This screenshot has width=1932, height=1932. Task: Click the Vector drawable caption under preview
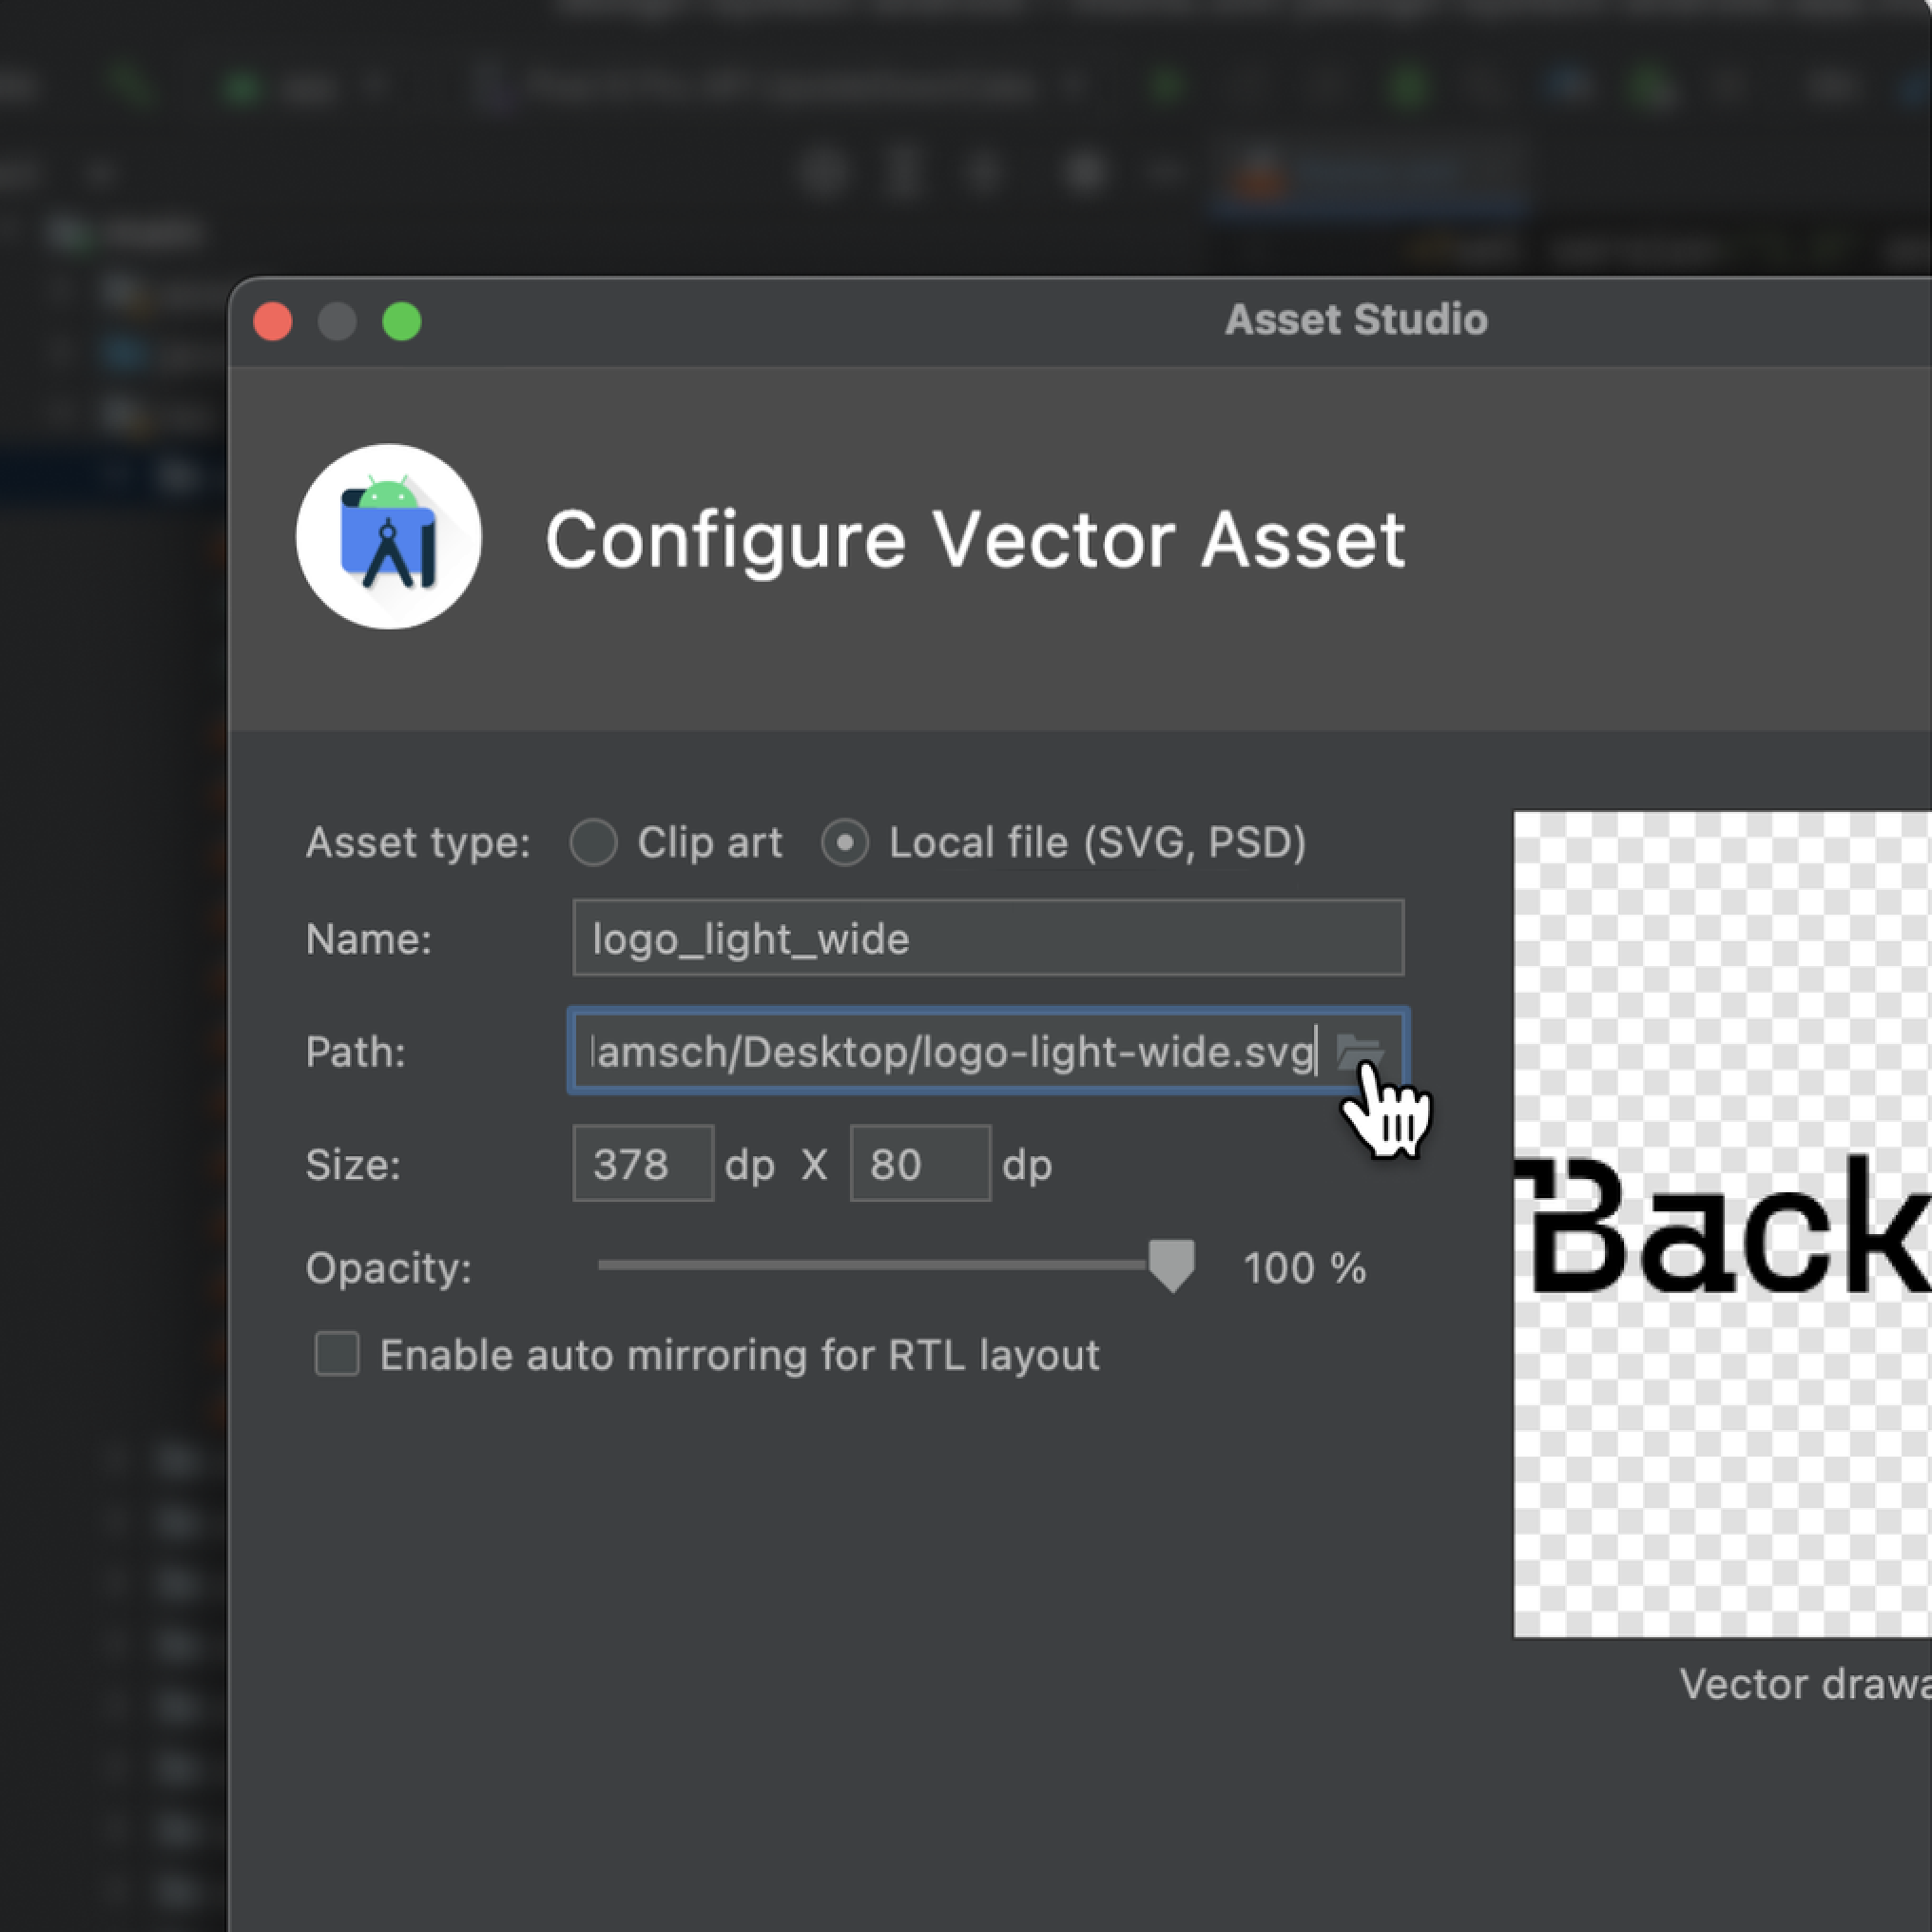tap(1804, 1684)
